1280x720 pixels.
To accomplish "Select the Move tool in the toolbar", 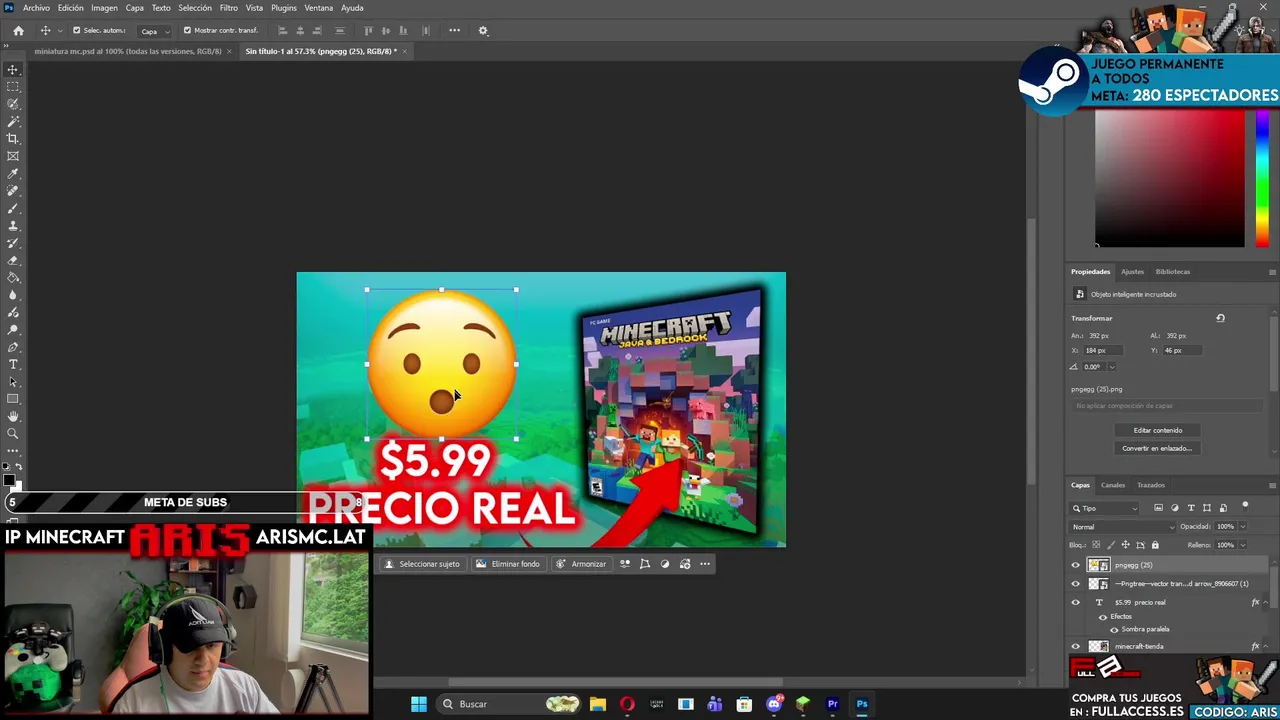I will (13, 69).
